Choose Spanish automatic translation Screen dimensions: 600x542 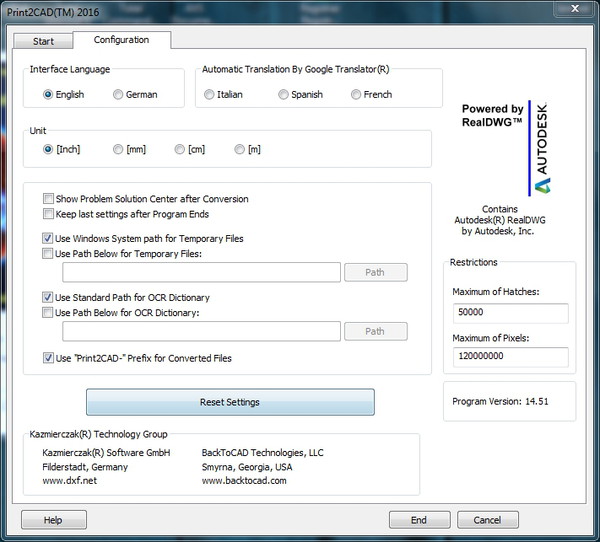tap(300, 95)
